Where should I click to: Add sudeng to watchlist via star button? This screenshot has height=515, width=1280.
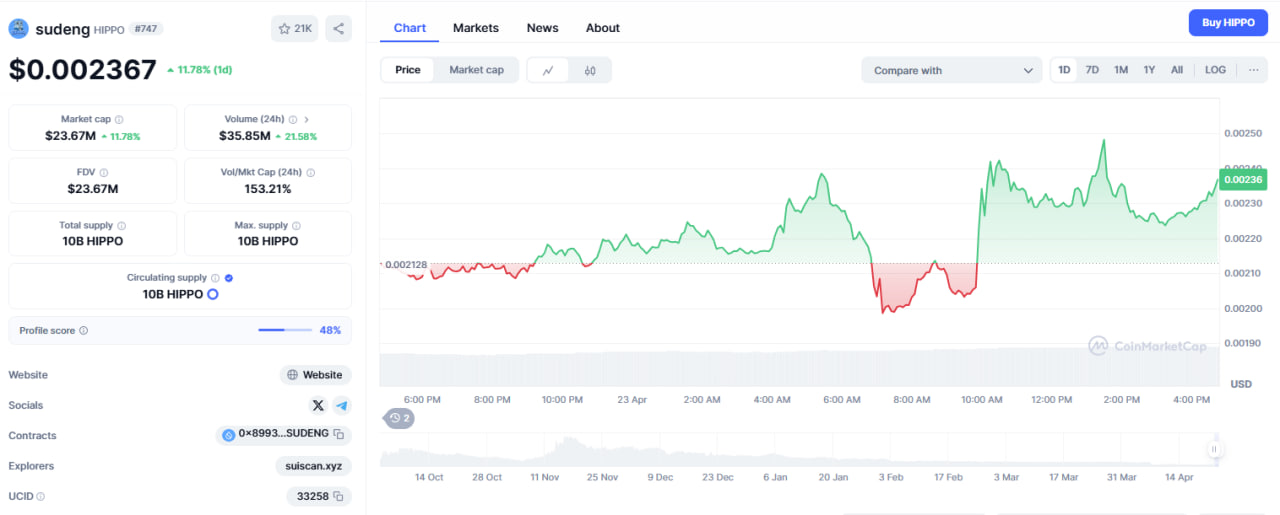tap(294, 29)
